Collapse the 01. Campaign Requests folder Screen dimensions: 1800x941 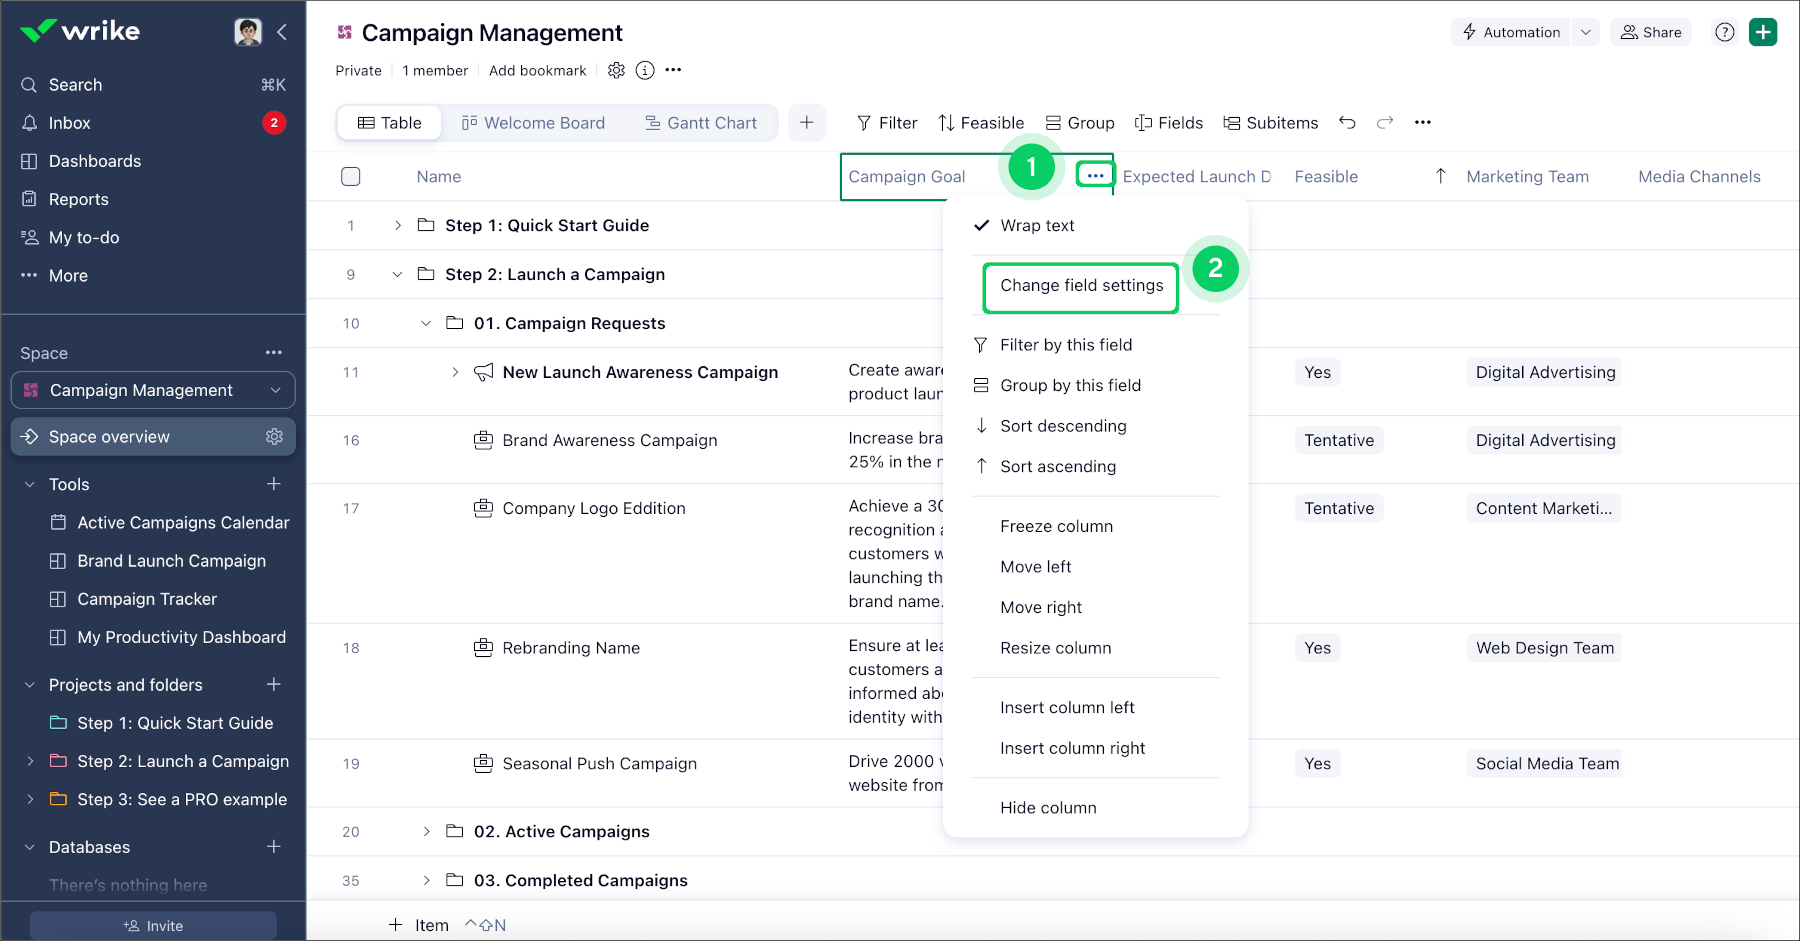(x=426, y=323)
